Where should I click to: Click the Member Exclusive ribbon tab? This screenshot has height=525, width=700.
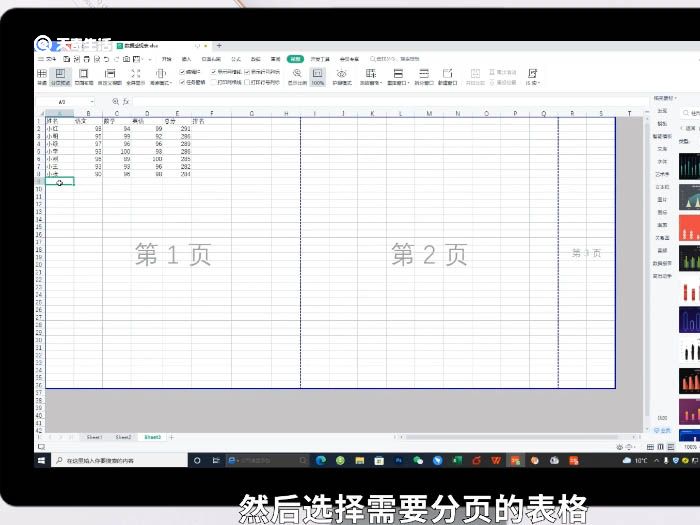tap(349, 59)
